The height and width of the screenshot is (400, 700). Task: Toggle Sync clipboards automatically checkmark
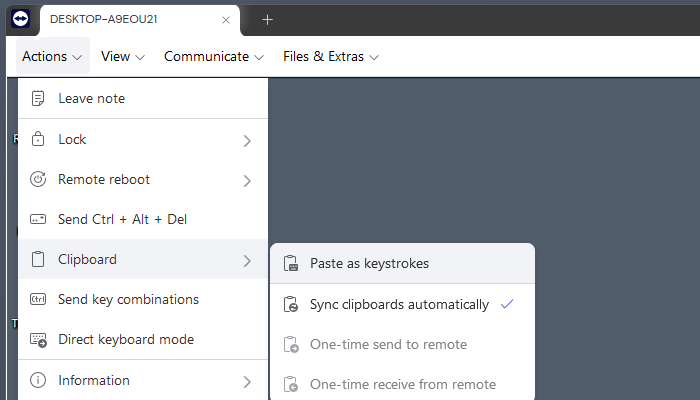pos(507,304)
